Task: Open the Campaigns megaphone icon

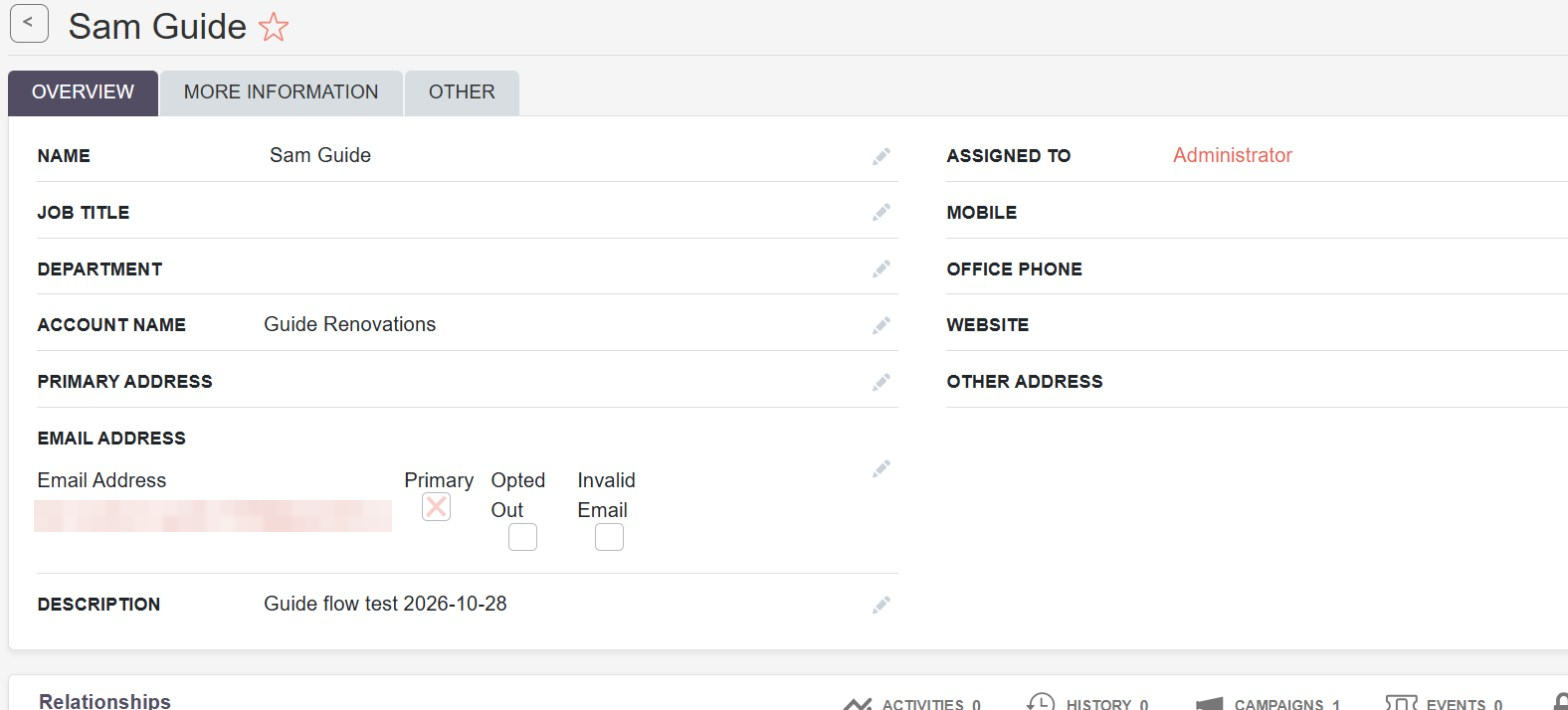Action: (1210, 704)
